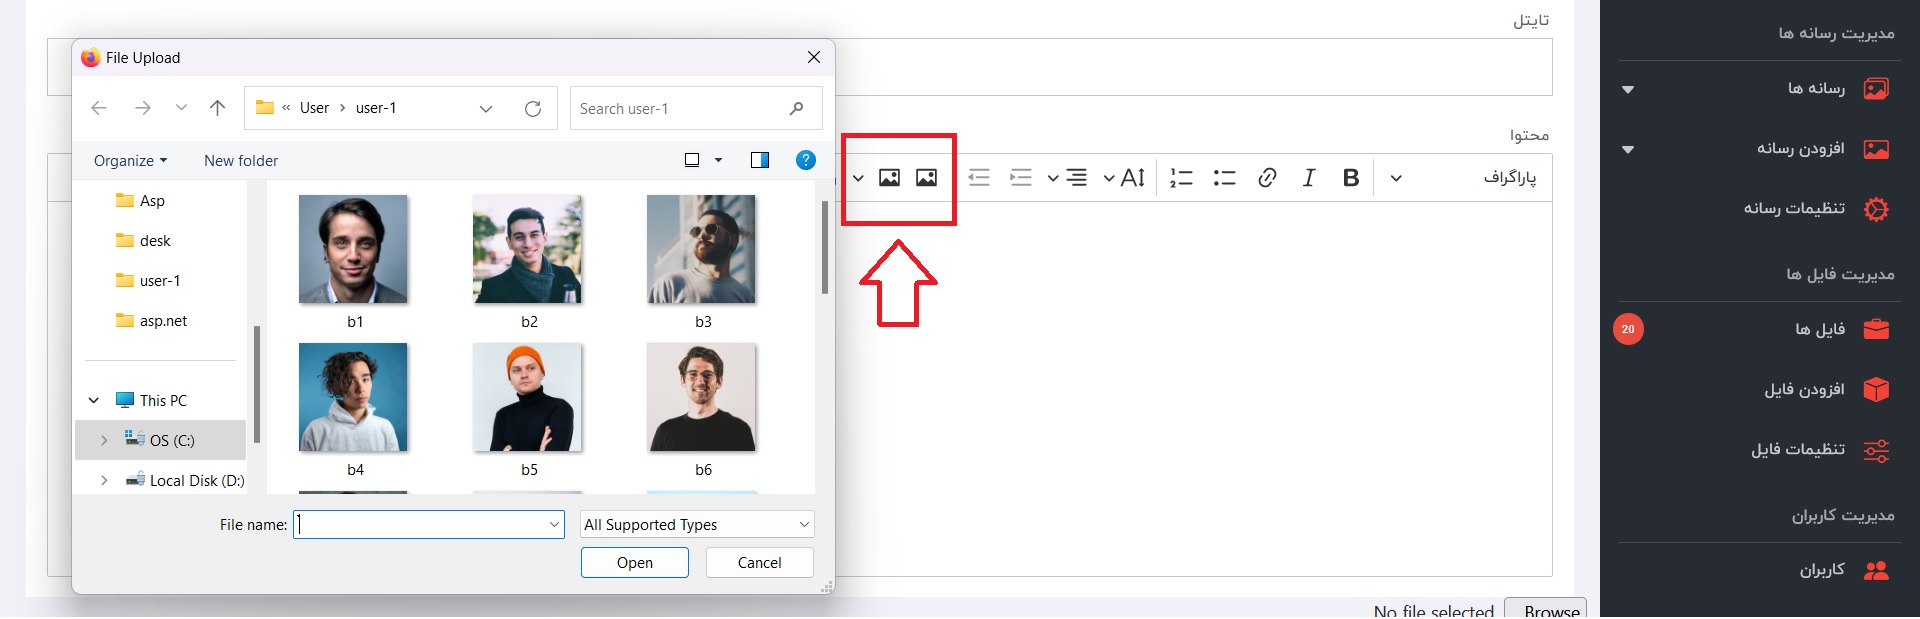Click the کاربران users icon
Viewport: 1920px width, 619px height.
pyautogui.click(x=1876, y=570)
